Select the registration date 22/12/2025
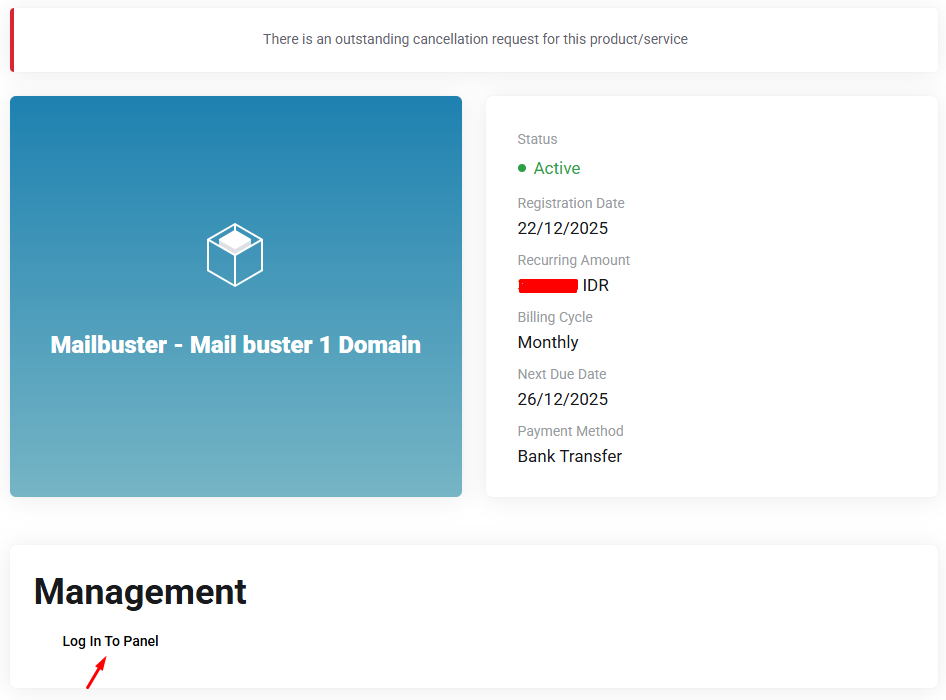 coord(562,228)
